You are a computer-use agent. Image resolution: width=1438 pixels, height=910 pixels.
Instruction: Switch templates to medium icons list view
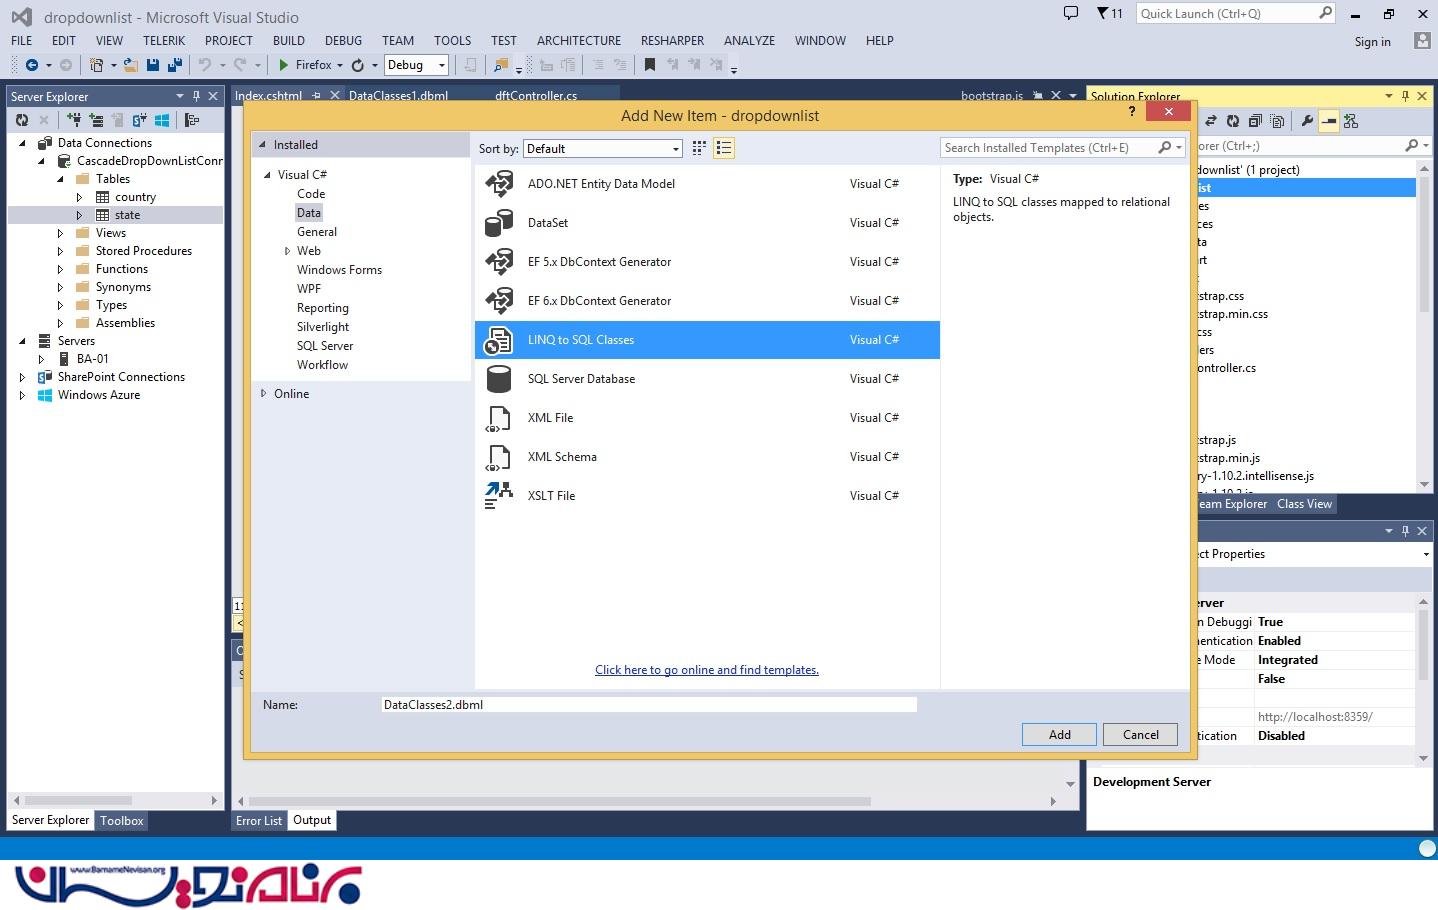(x=724, y=148)
